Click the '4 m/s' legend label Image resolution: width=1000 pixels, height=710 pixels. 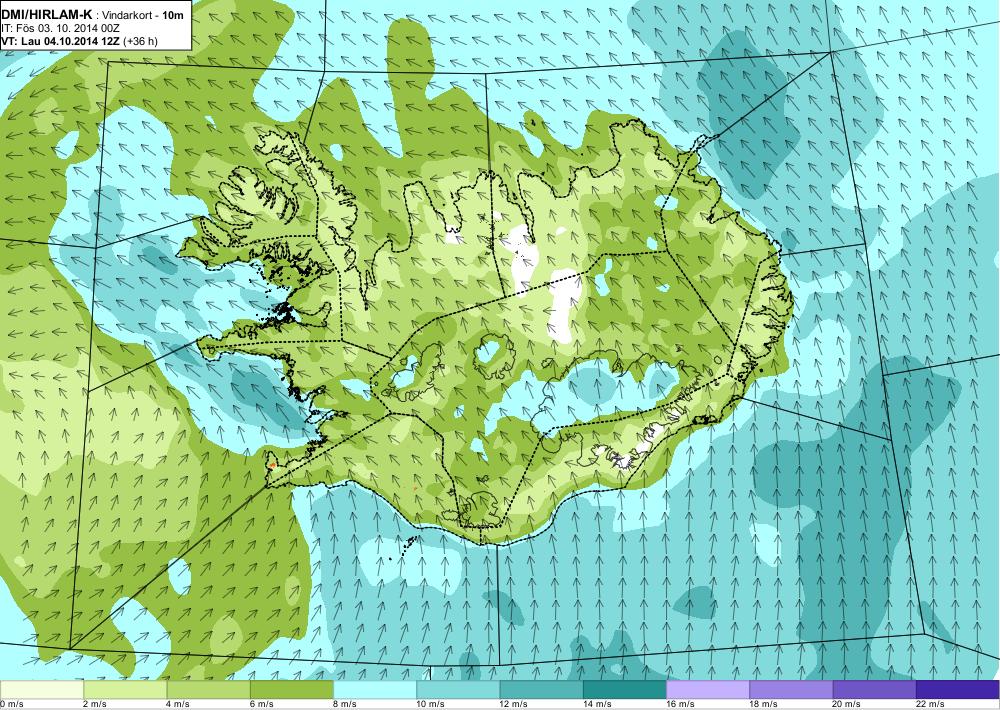[x=179, y=704]
